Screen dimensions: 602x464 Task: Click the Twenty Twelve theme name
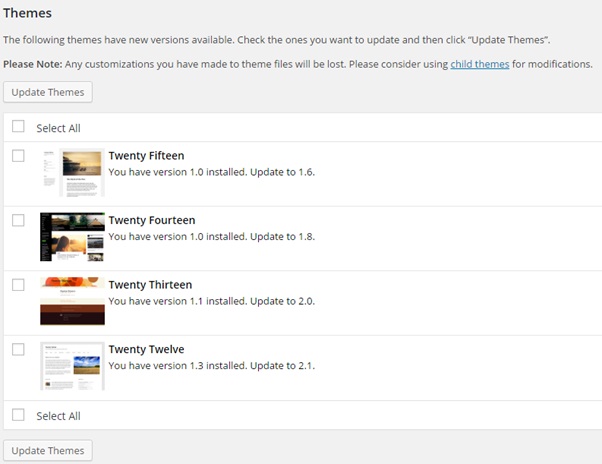point(146,349)
